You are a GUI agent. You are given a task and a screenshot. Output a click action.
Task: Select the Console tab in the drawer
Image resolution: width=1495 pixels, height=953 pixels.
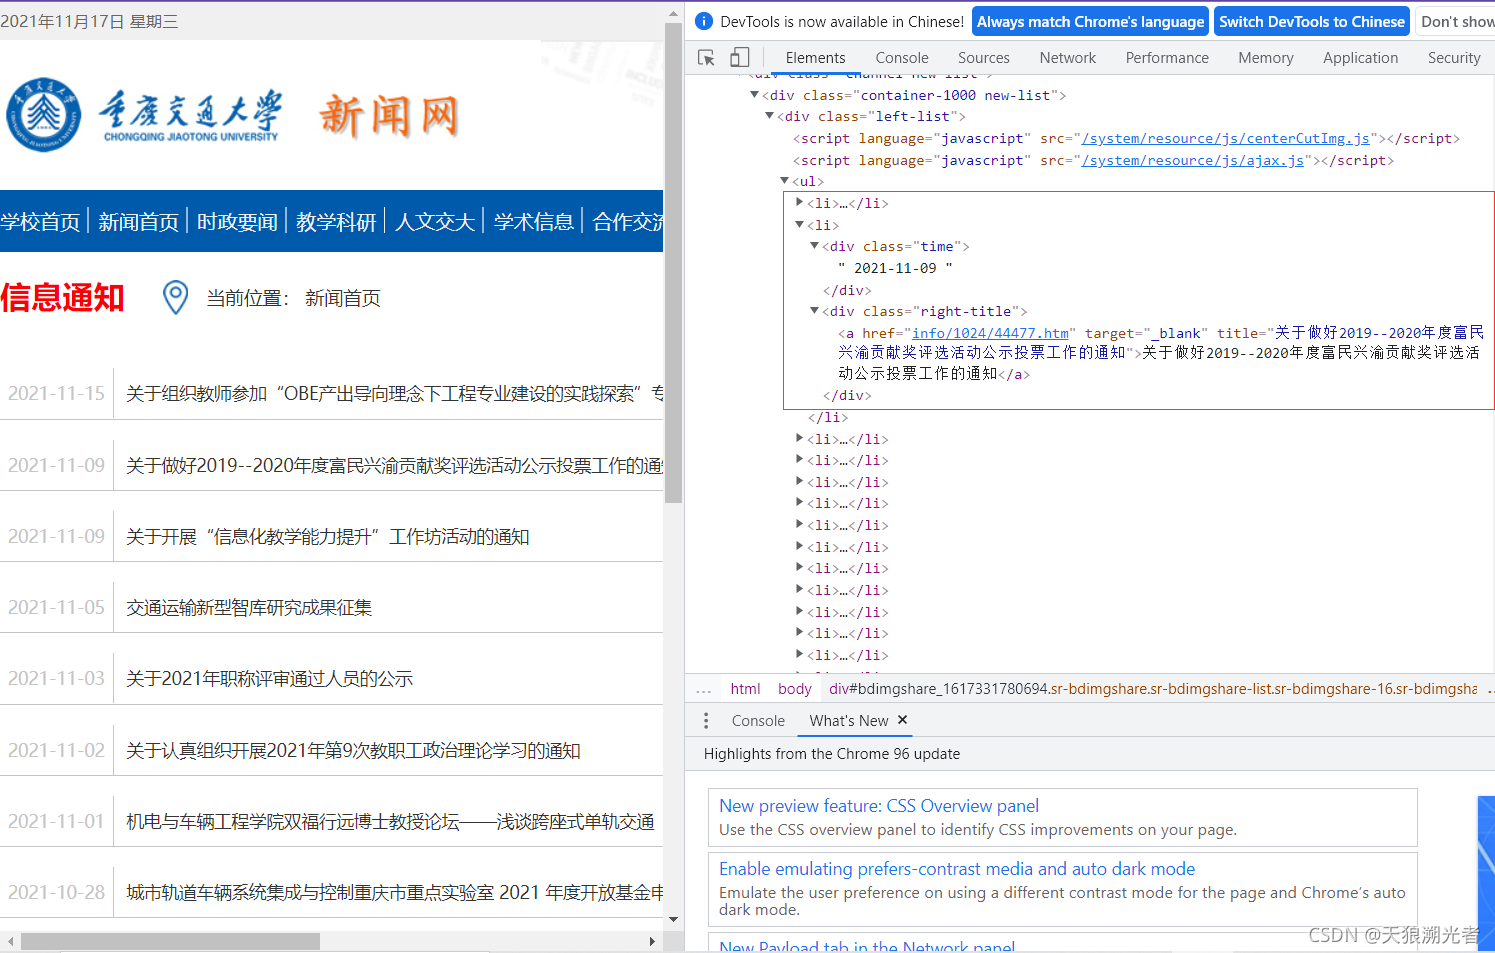click(758, 721)
